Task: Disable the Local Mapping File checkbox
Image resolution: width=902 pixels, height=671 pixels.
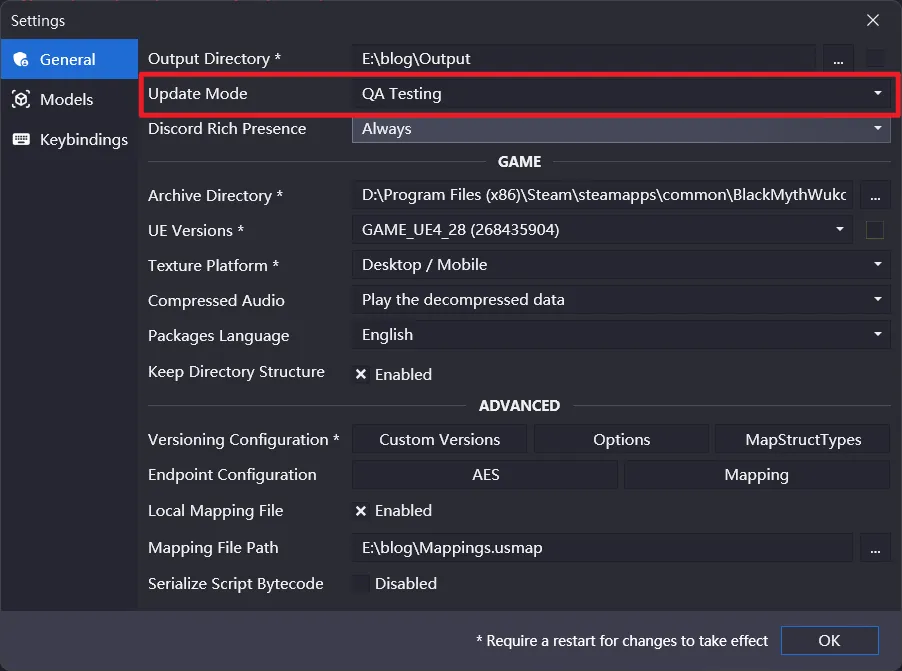Action: 361,511
